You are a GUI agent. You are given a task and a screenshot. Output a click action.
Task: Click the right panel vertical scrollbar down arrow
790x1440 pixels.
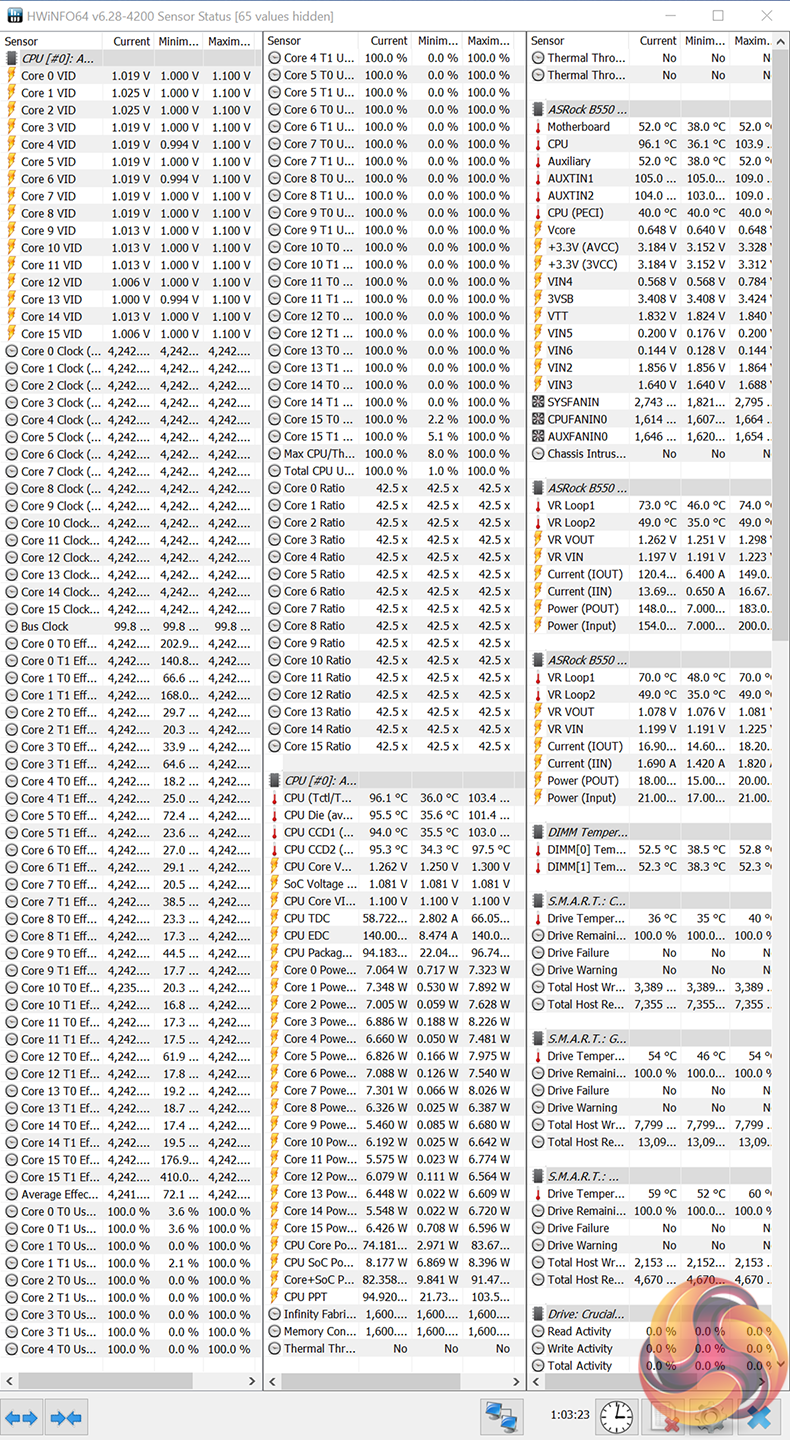point(781,1362)
